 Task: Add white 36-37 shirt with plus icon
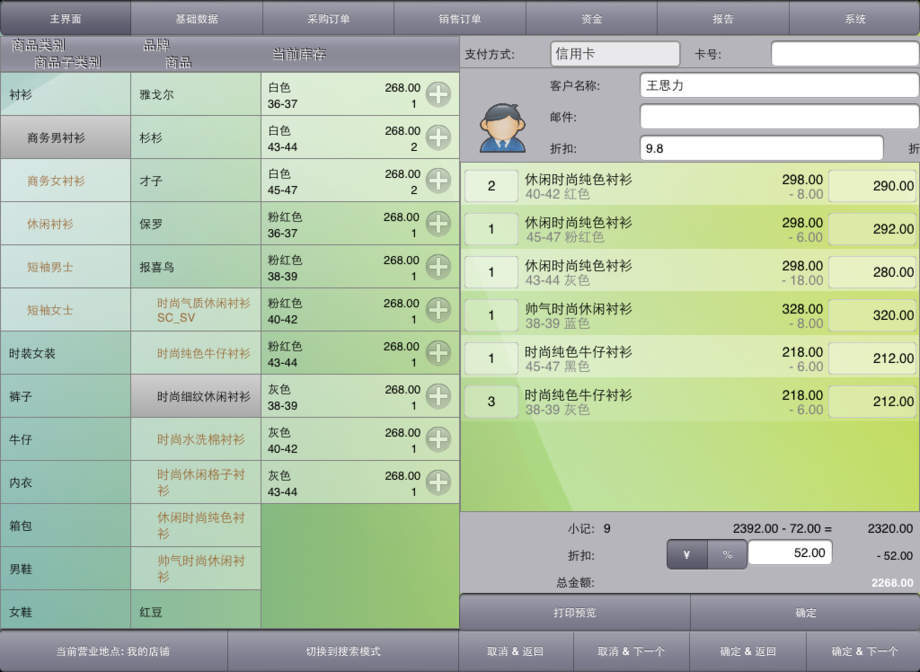(x=438, y=95)
